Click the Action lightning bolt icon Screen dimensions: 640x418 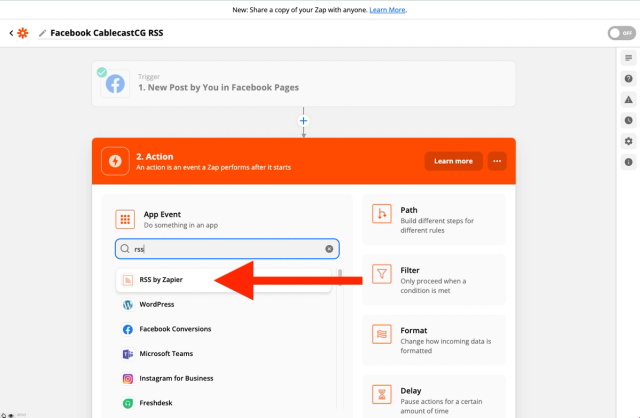click(115, 161)
